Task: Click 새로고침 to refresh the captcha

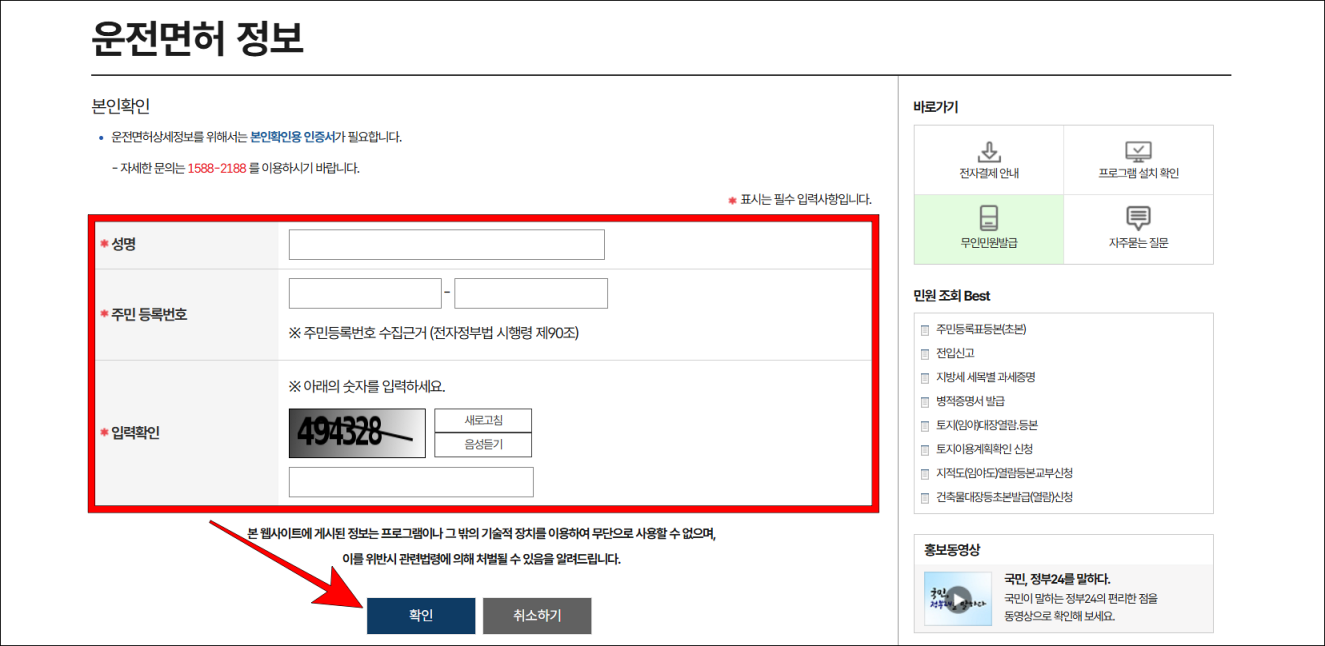Action: click(481, 420)
